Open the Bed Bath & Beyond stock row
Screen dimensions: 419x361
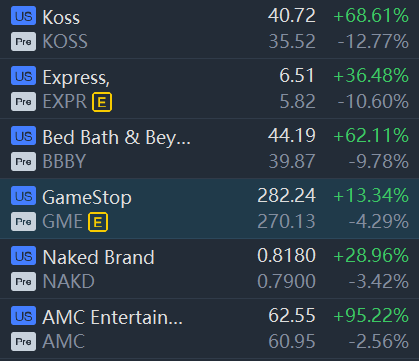tap(209, 148)
